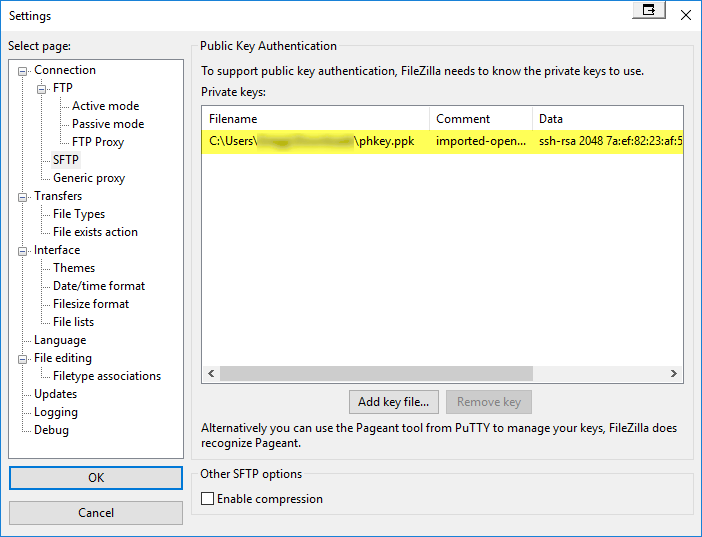Go to File exists action page
Screen dimensions: 702x537
tap(95, 232)
